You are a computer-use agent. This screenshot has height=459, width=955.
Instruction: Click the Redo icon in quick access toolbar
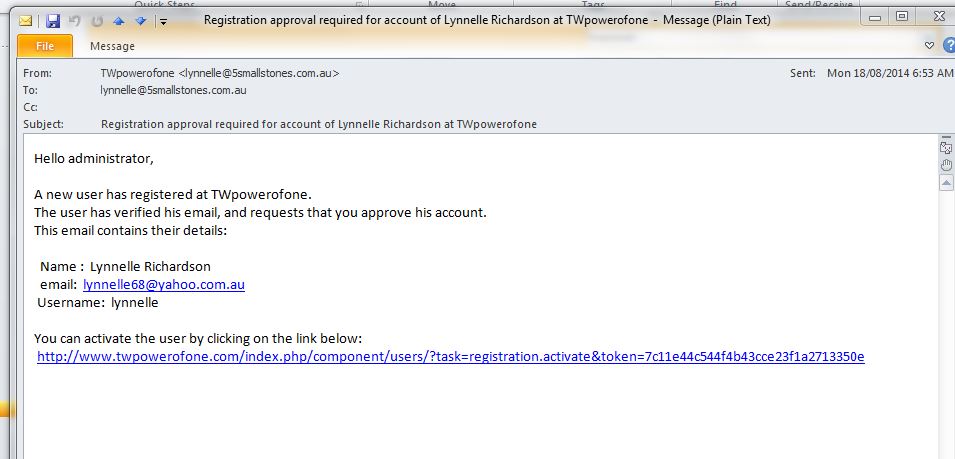pyautogui.click(x=97, y=21)
